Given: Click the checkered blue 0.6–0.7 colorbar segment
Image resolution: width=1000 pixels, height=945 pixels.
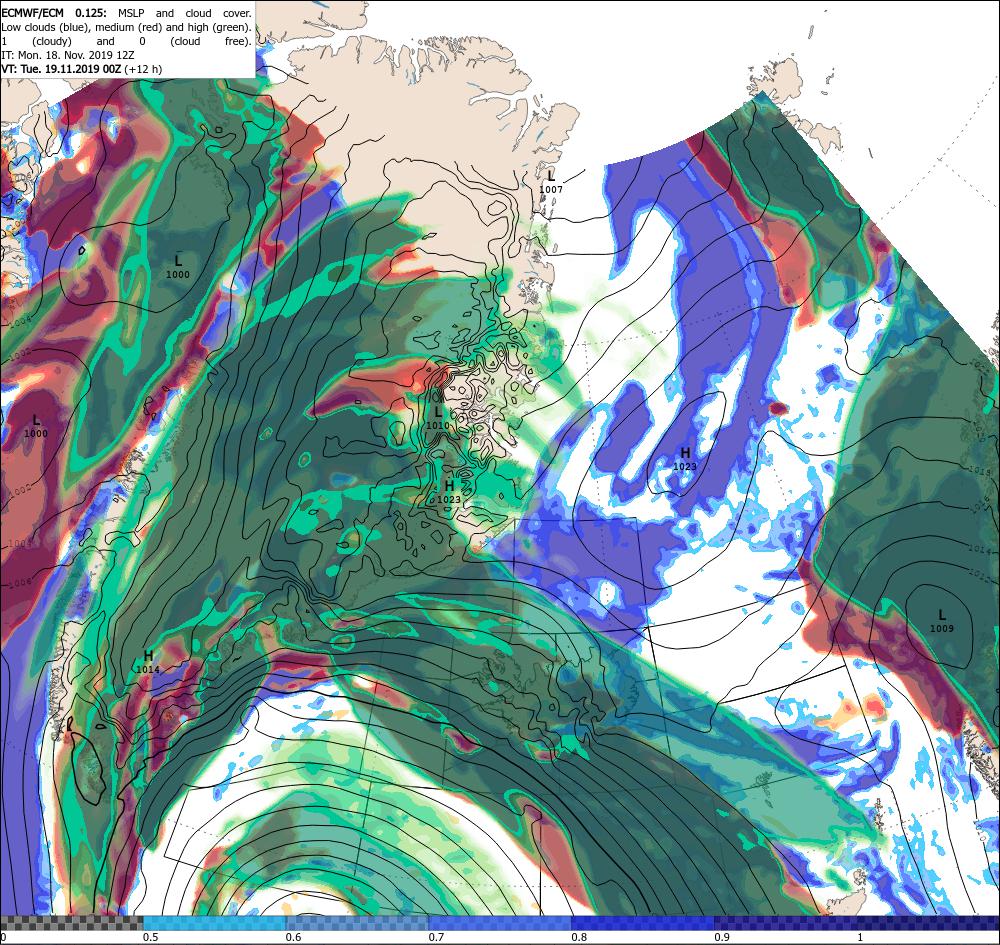Looking at the screenshot, I should tap(357, 923).
